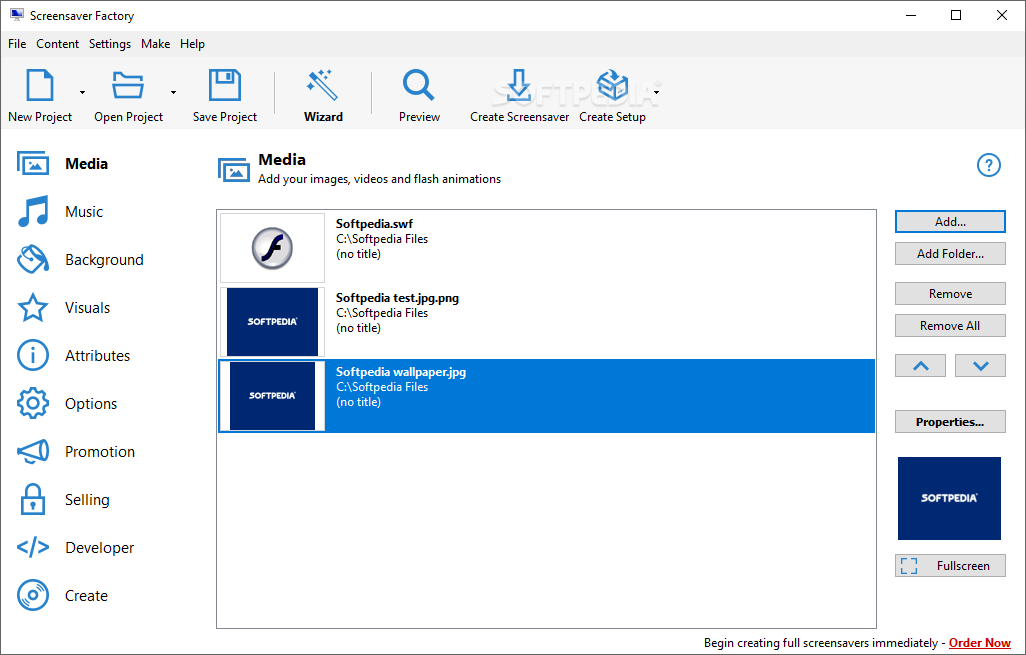
Task: Open the Options gear section
Action: 67,404
